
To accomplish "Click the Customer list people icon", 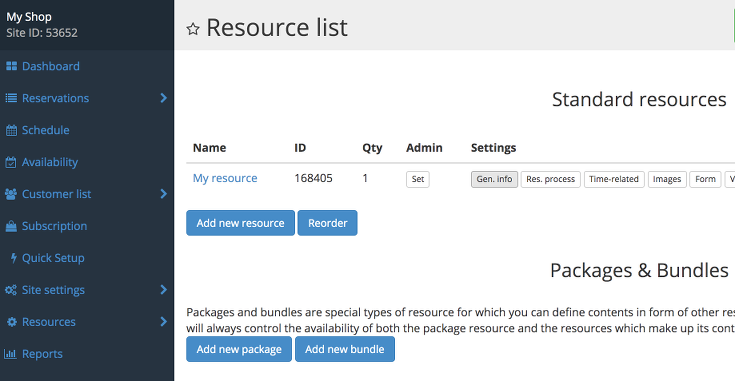I will point(11,194).
